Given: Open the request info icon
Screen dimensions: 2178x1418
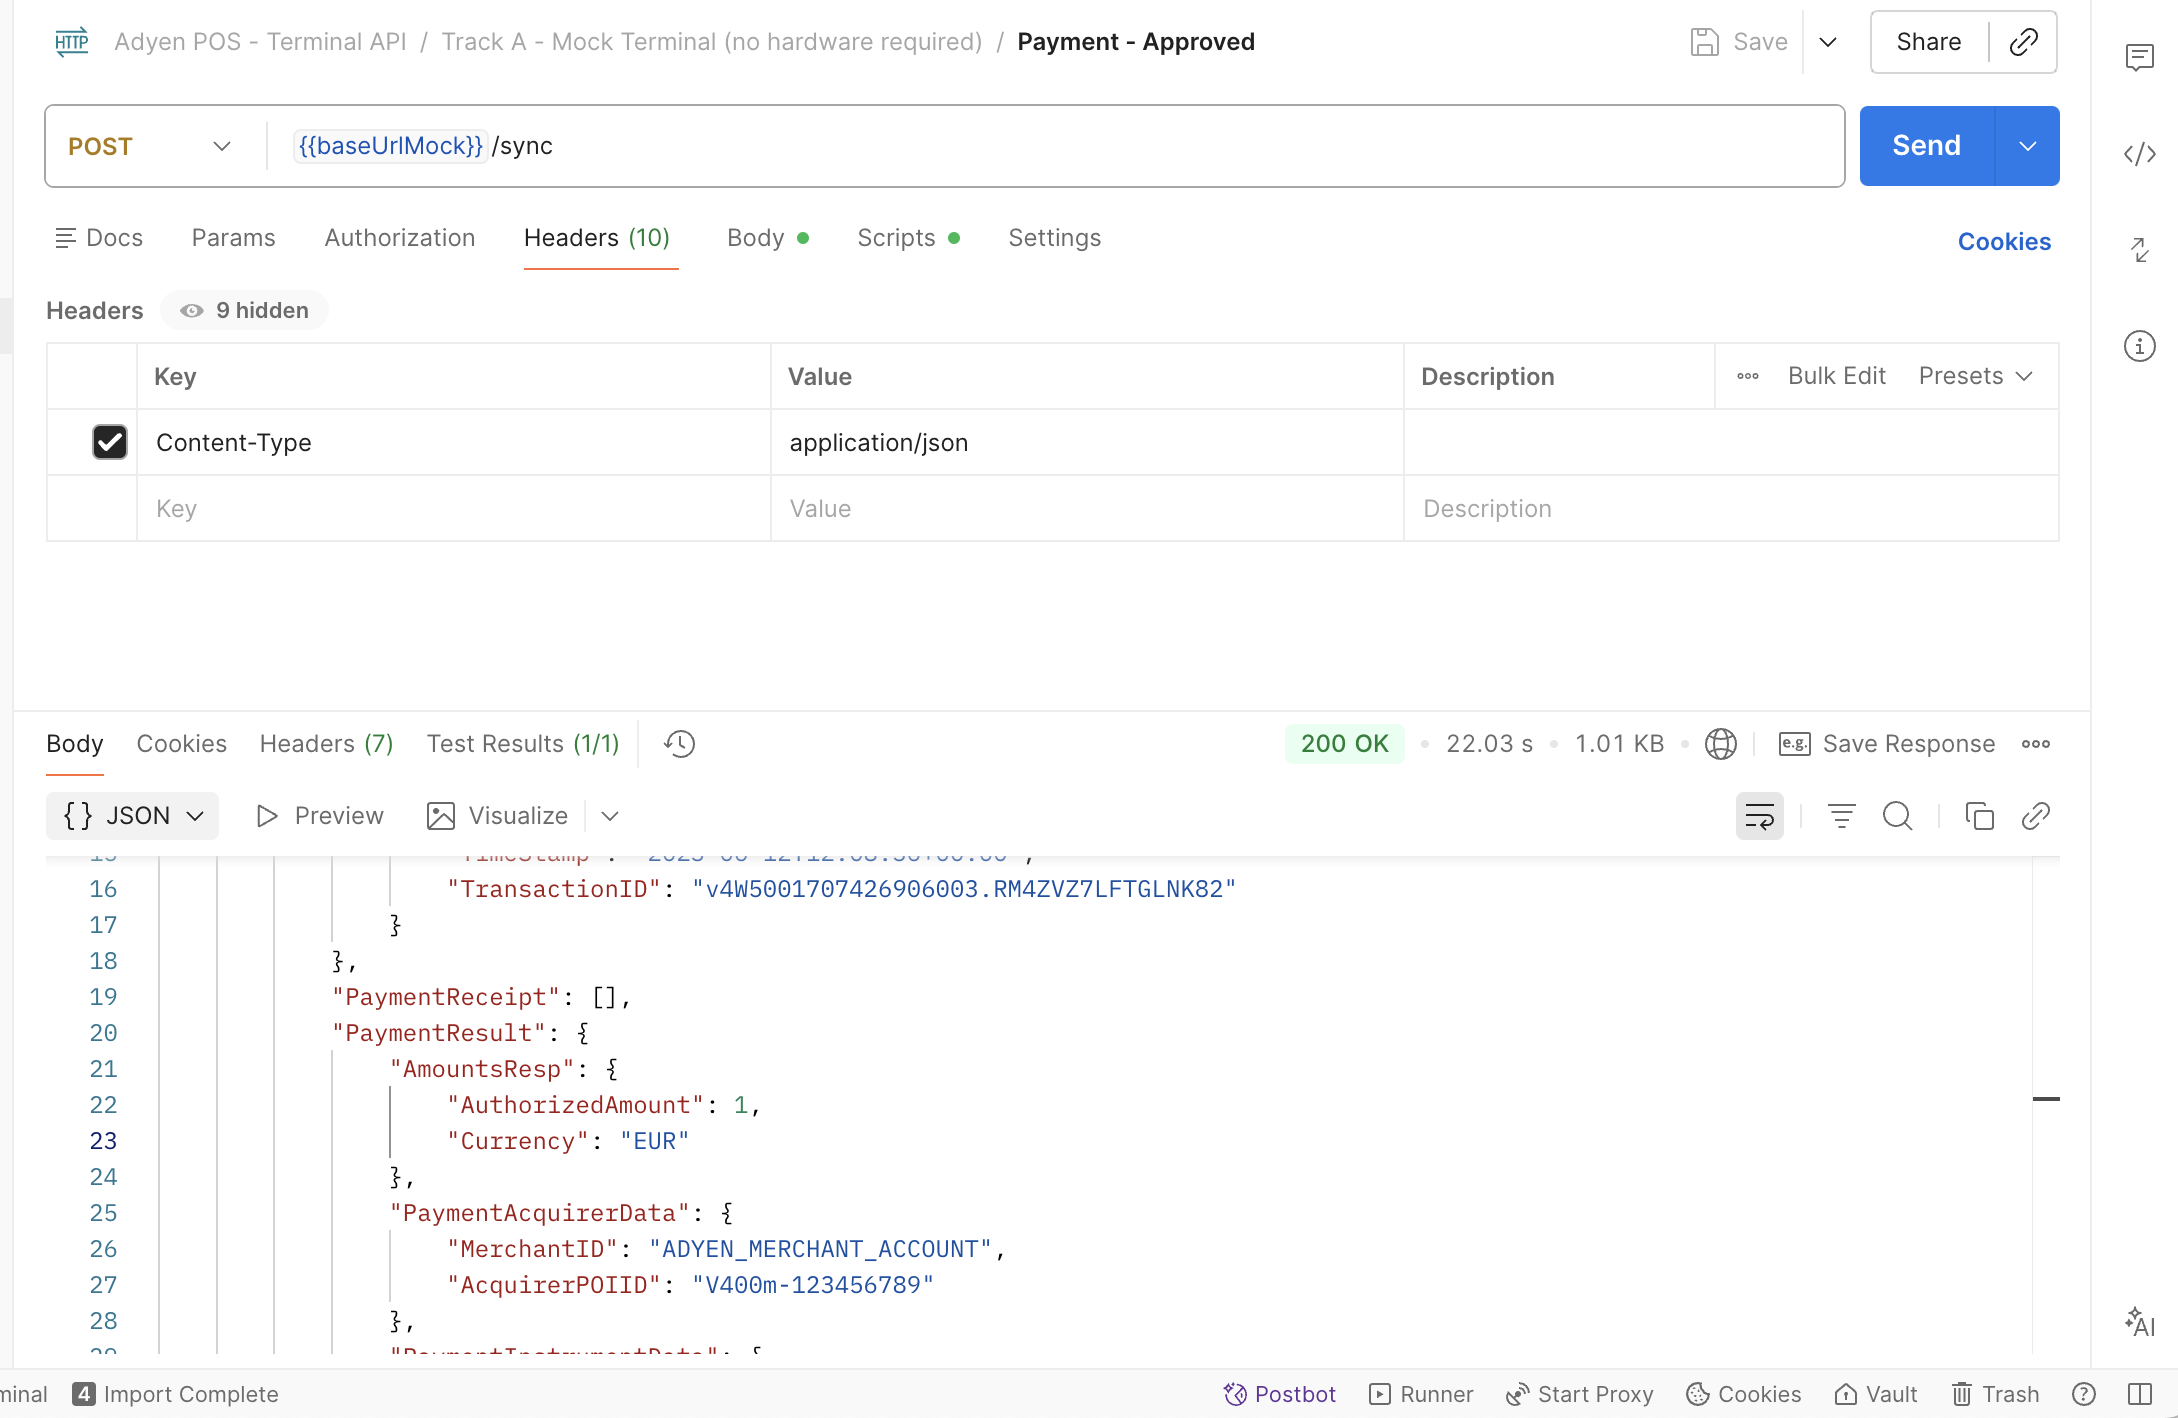Looking at the screenshot, I should coord(2139,346).
